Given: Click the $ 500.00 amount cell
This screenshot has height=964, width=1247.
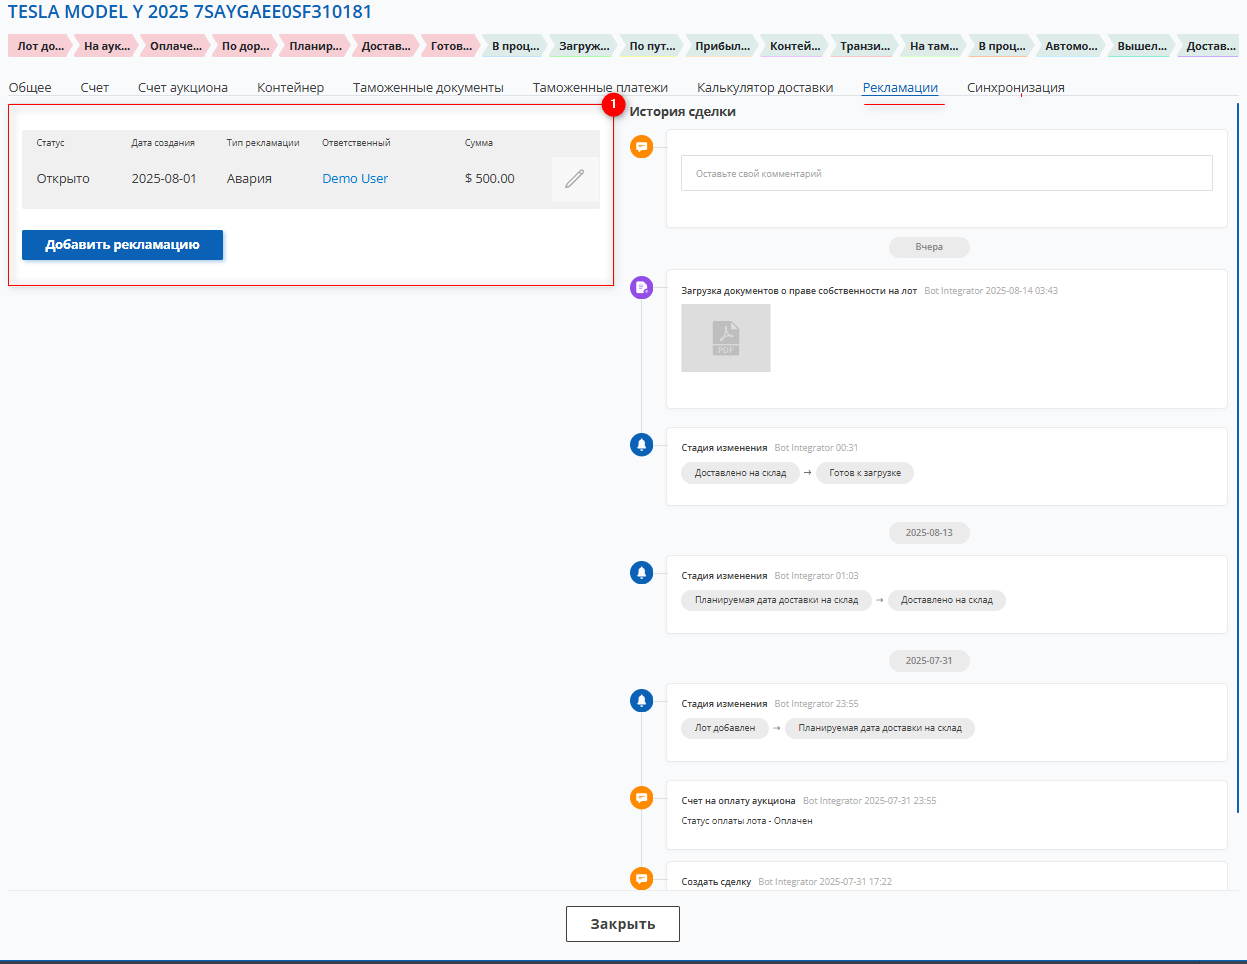Looking at the screenshot, I should click(490, 179).
